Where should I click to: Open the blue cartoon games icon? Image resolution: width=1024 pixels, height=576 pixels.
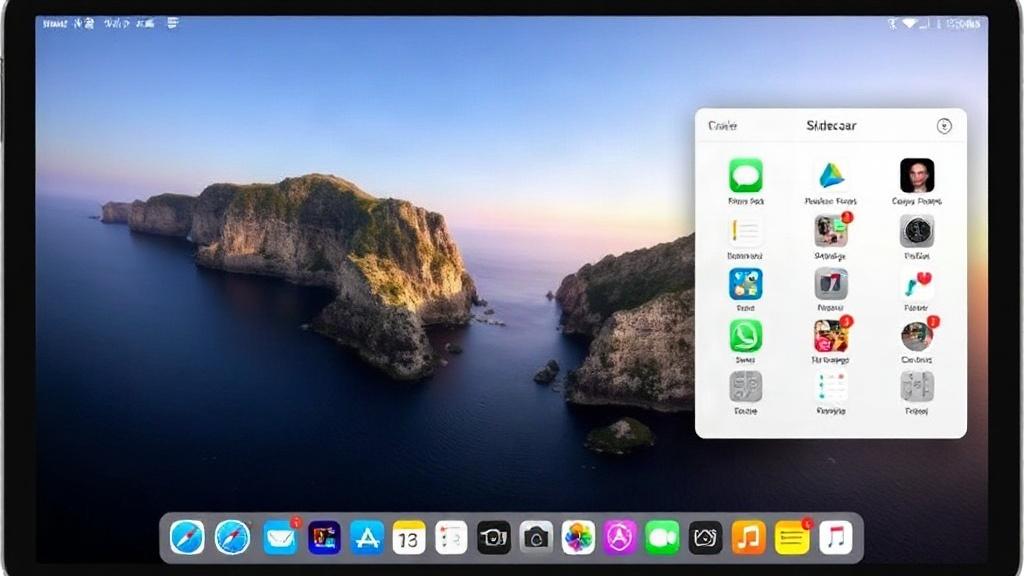(745, 284)
